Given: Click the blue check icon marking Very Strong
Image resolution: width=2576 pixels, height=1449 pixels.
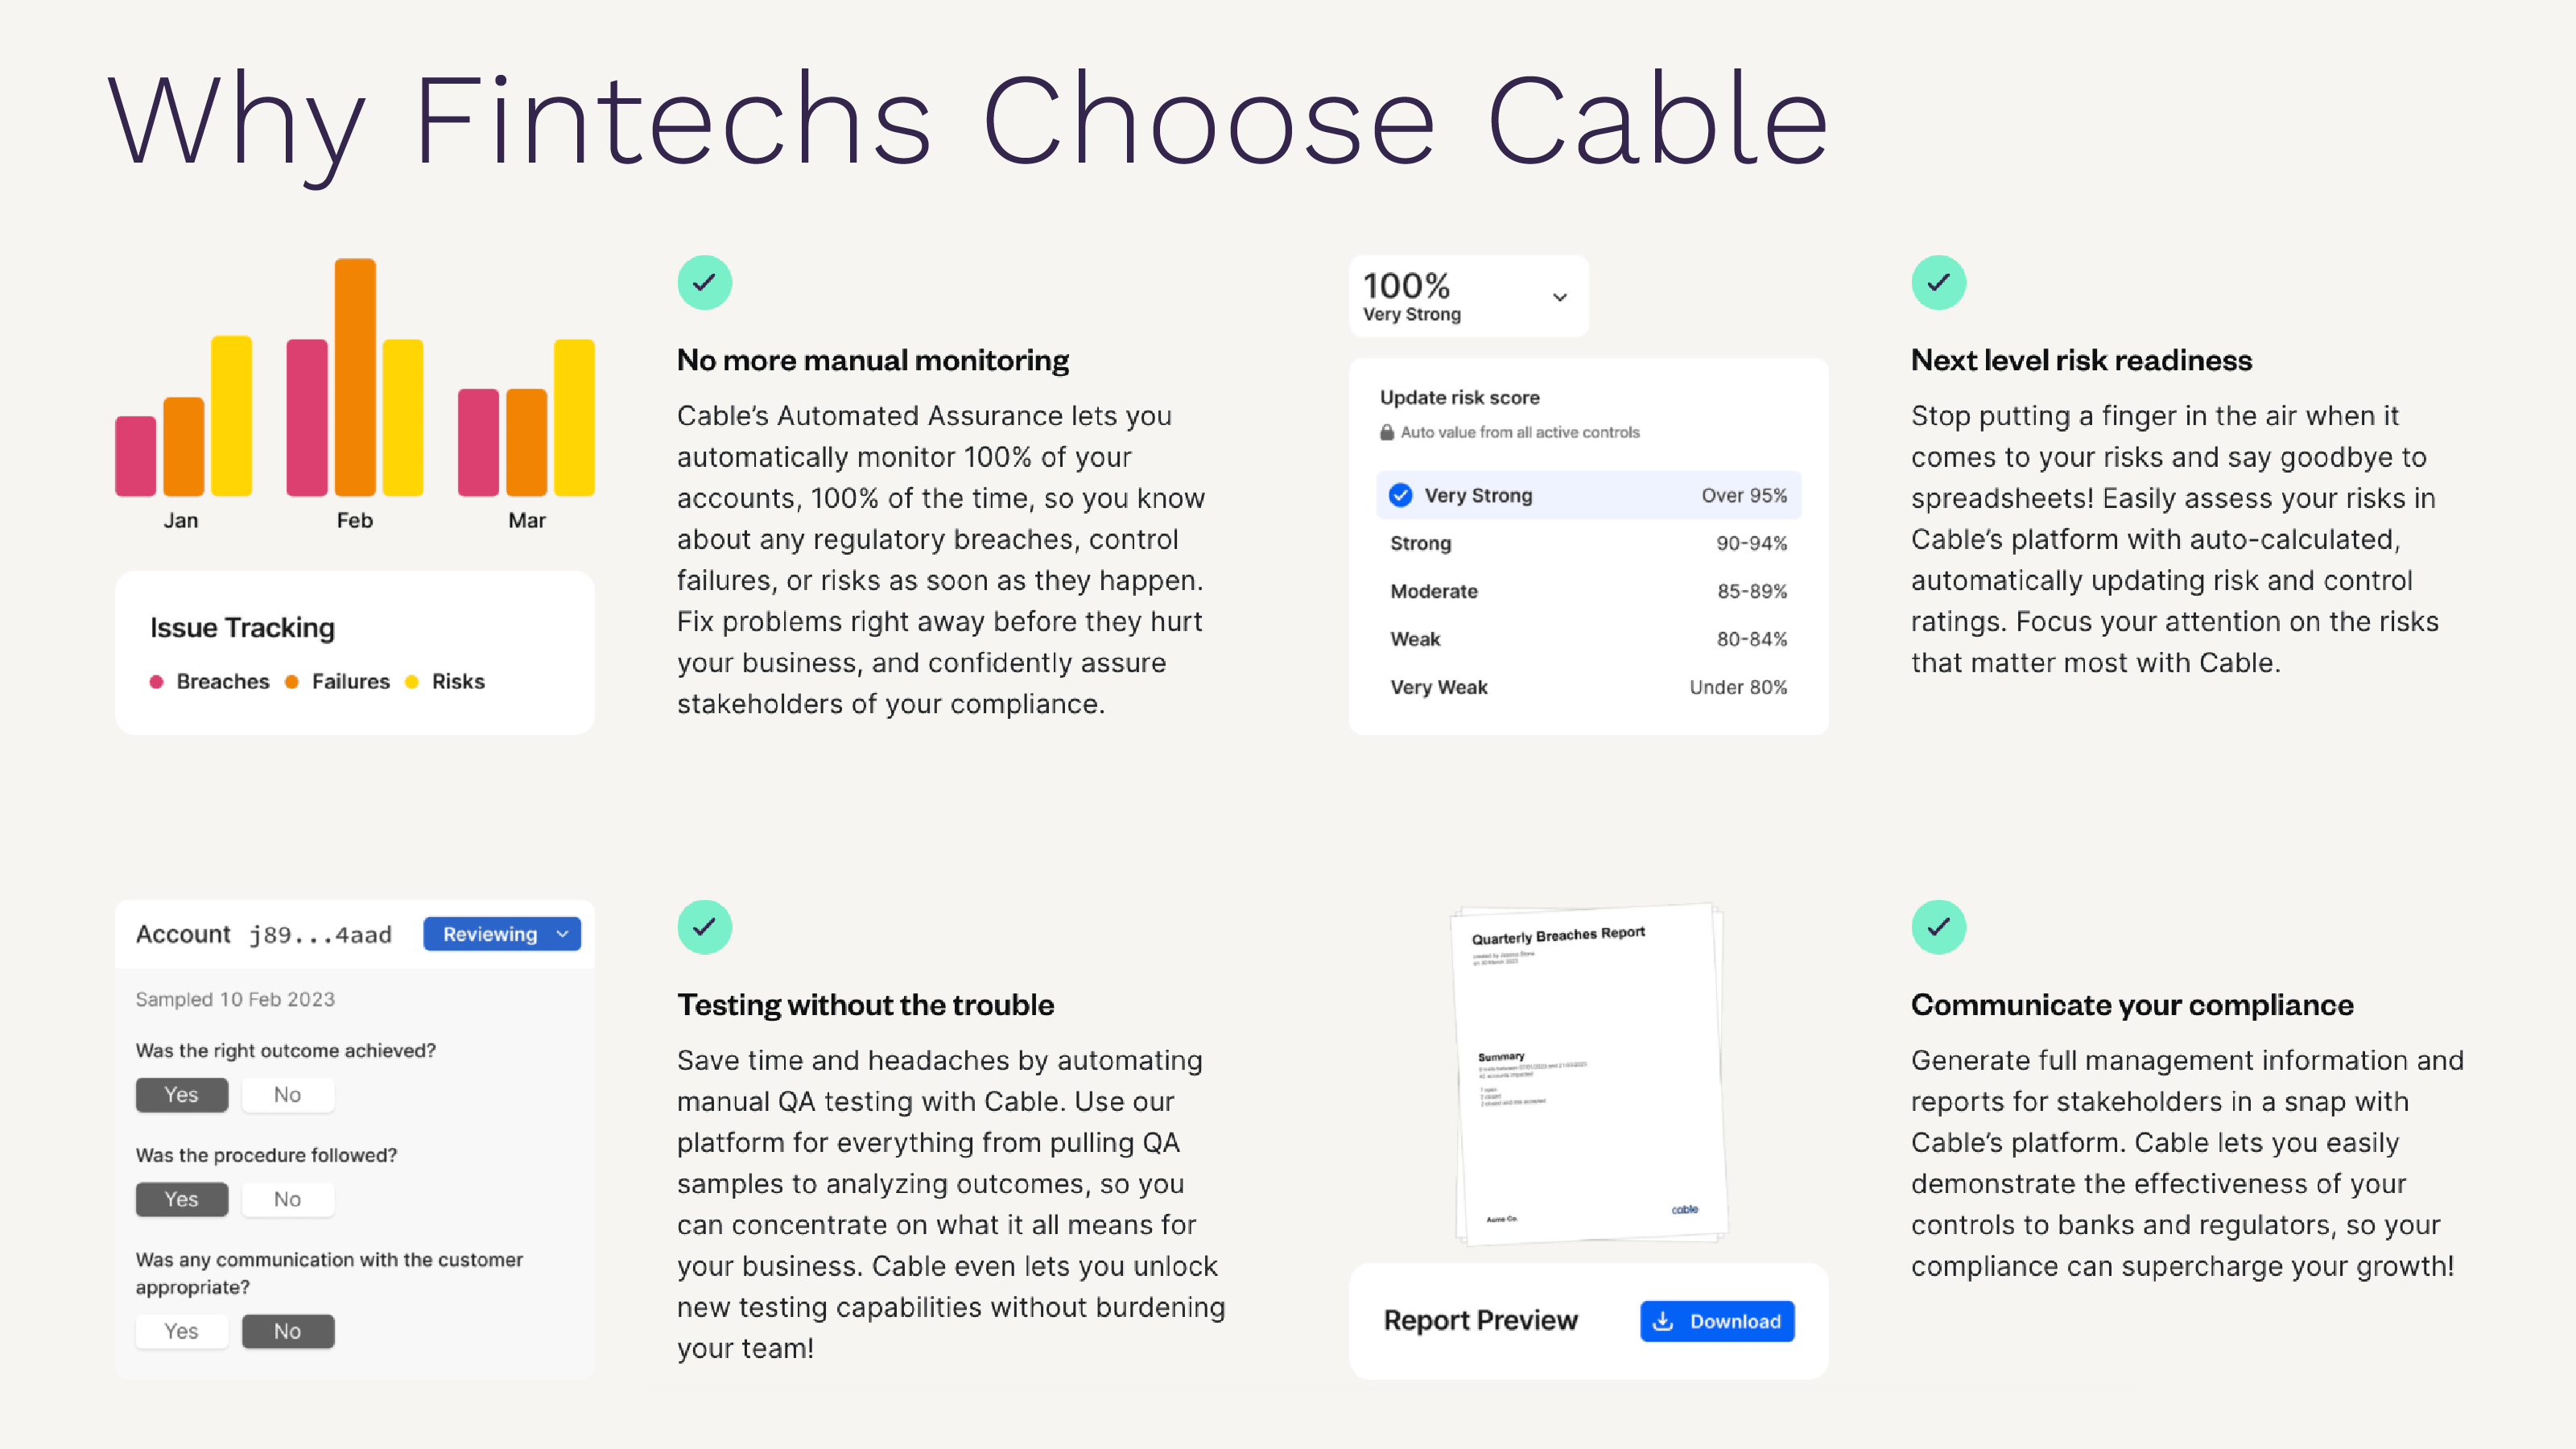Looking at the screenshot, I should pos(1399,494).
